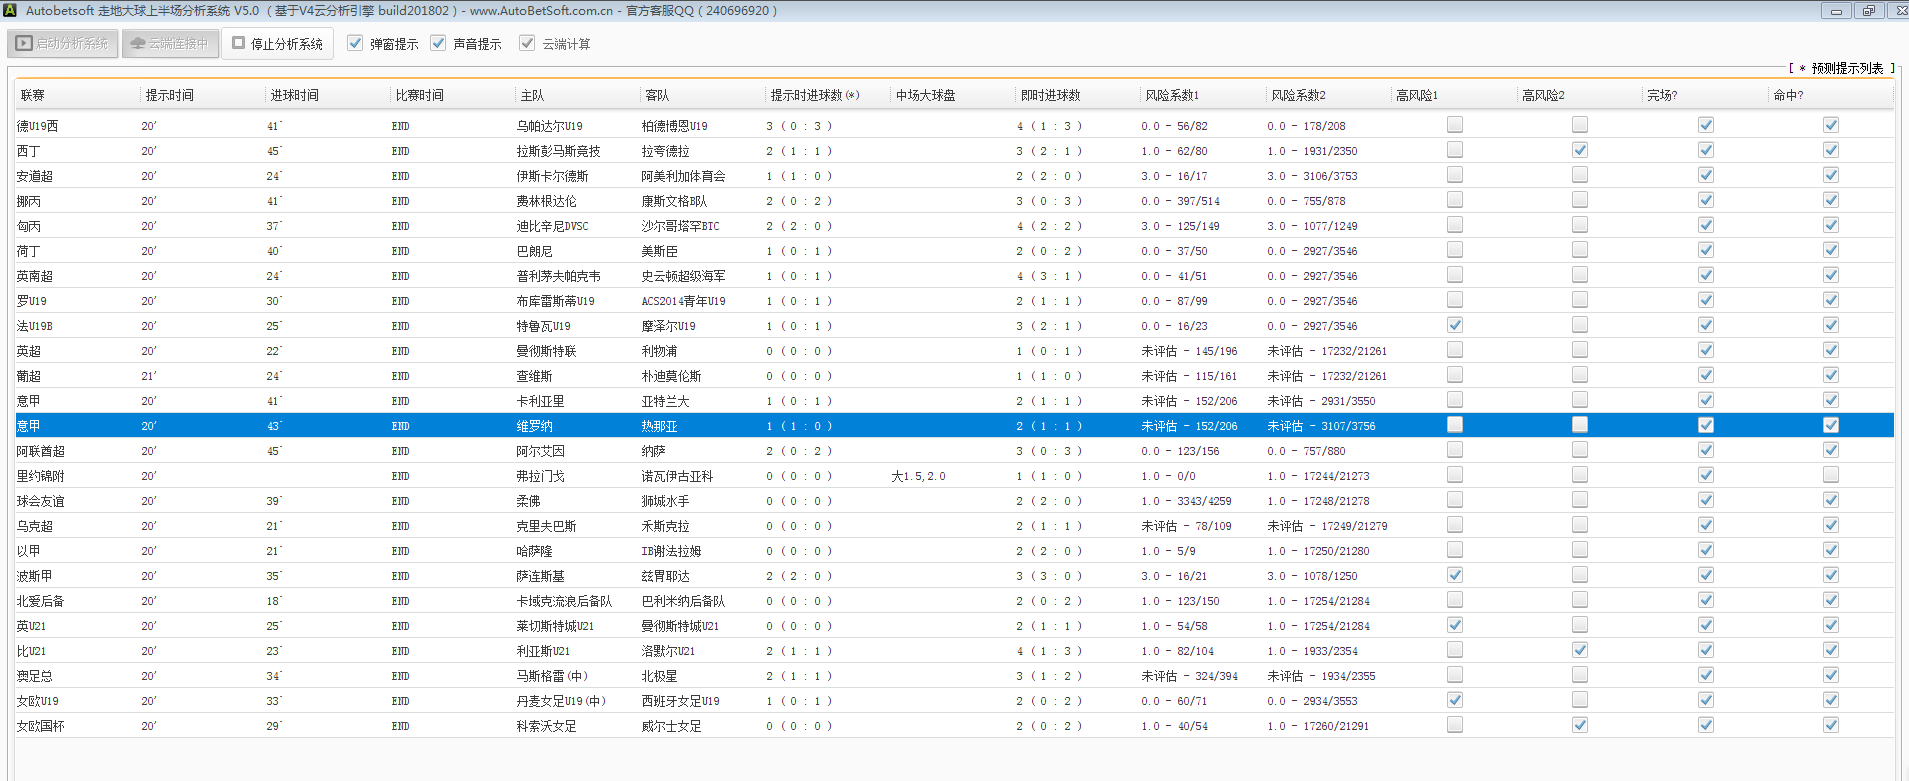The image size is (1909, 781).
Task: Click the 预测提示列表 panel label
Action: pyautogui.click(x=1846, y=68)
